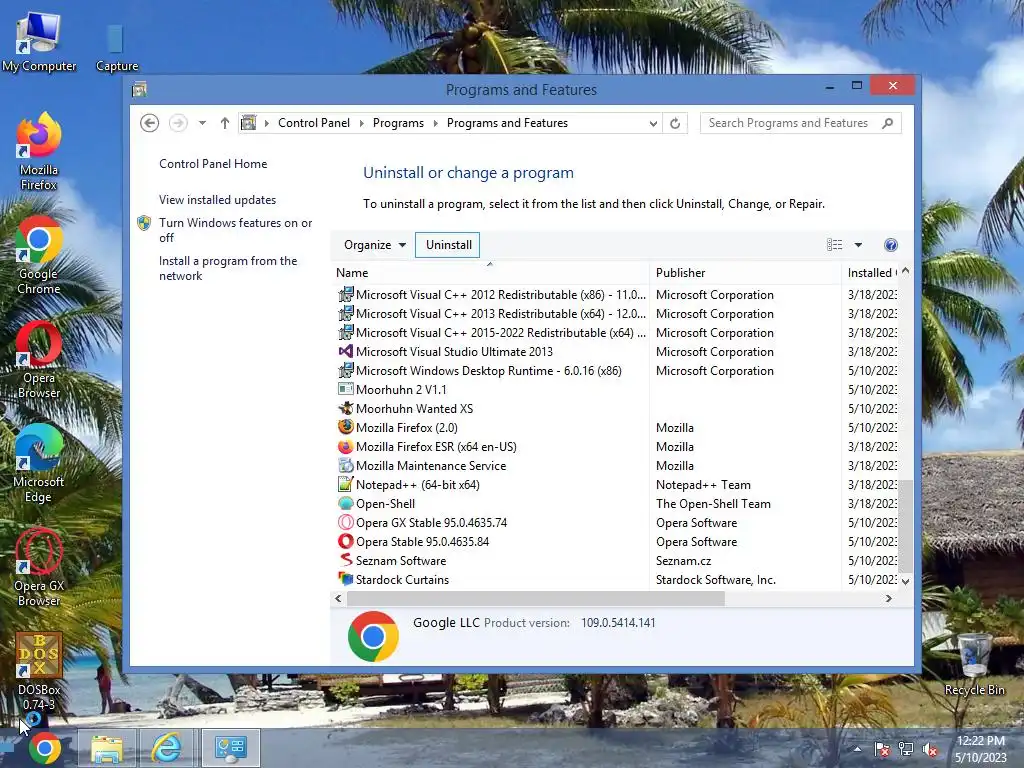Image resolution: width=1024 pixels, height=768 pixels.
Task: Open Mozilla Firefox desktop shortcut
Action: coord(39,152)
